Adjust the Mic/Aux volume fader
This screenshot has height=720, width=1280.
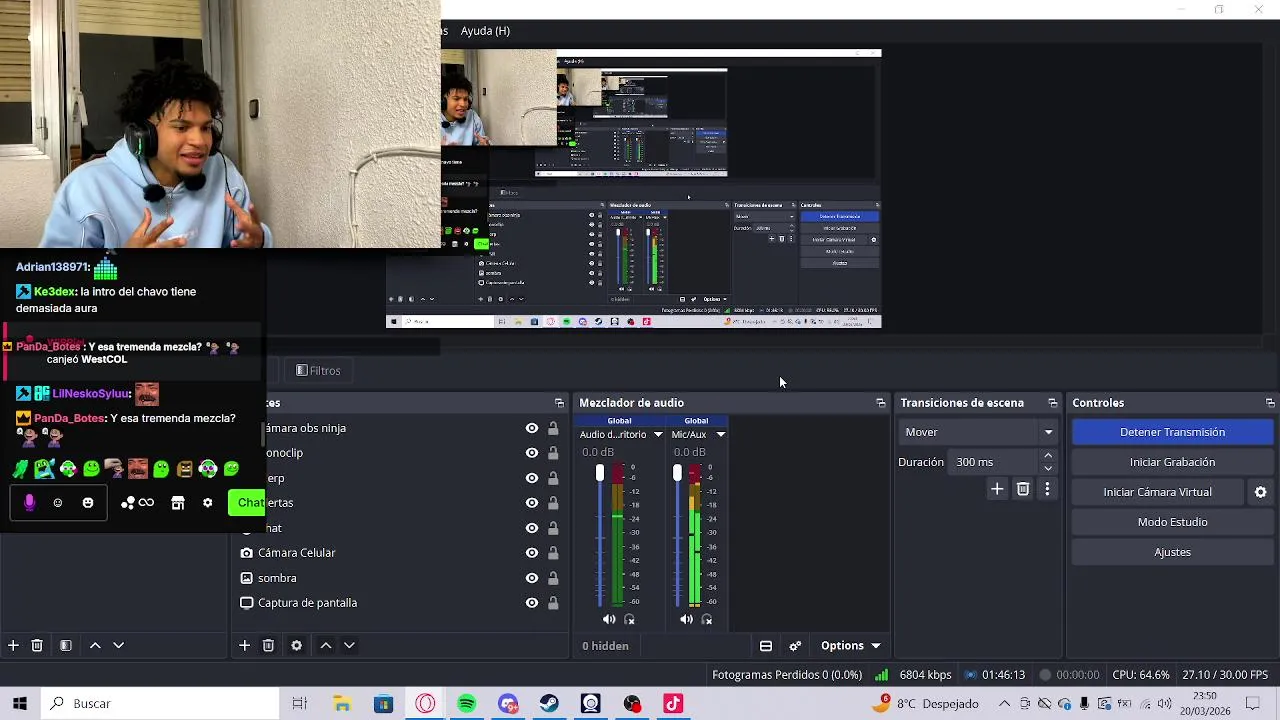[677, 474]
